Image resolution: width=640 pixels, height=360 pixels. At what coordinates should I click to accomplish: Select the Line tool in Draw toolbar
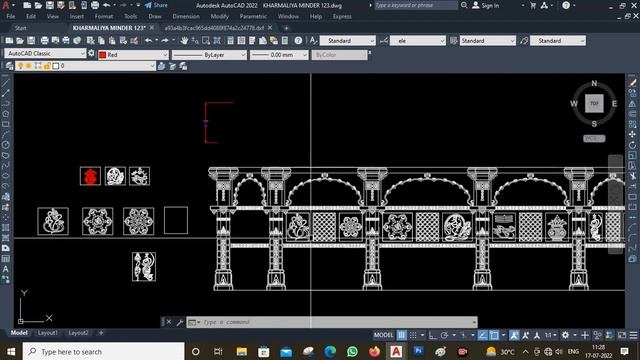click(x=5, y=82)
